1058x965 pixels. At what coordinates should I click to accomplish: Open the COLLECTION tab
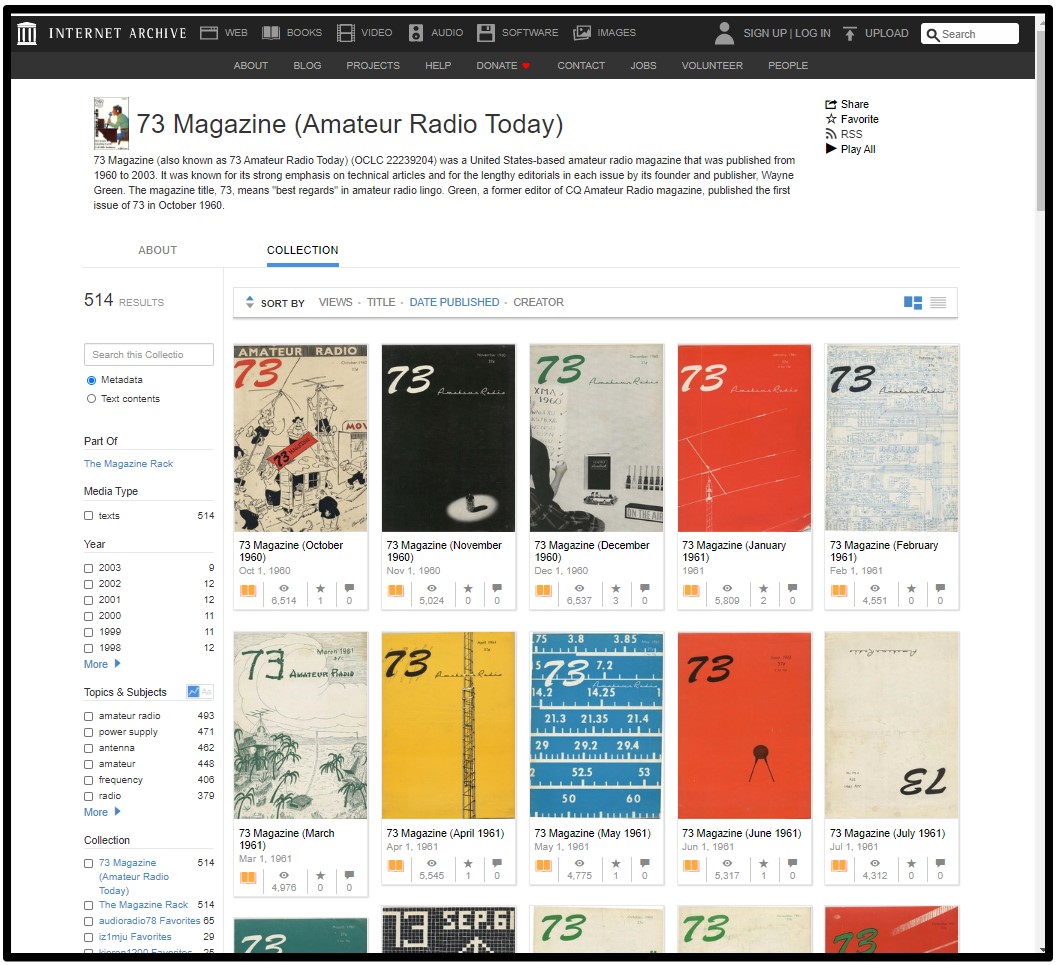click(302, 250)
